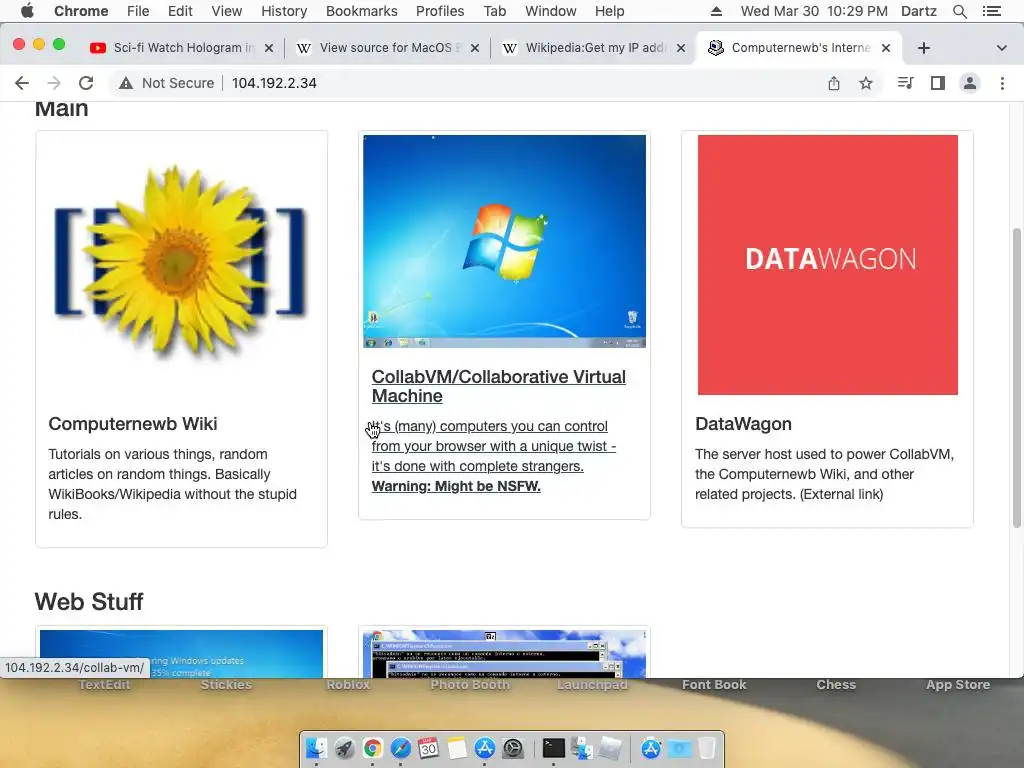1024x768 pixels.
Task: Open System Preferences from the Dock
Action: pyautogui.click(x=513, y=748)
